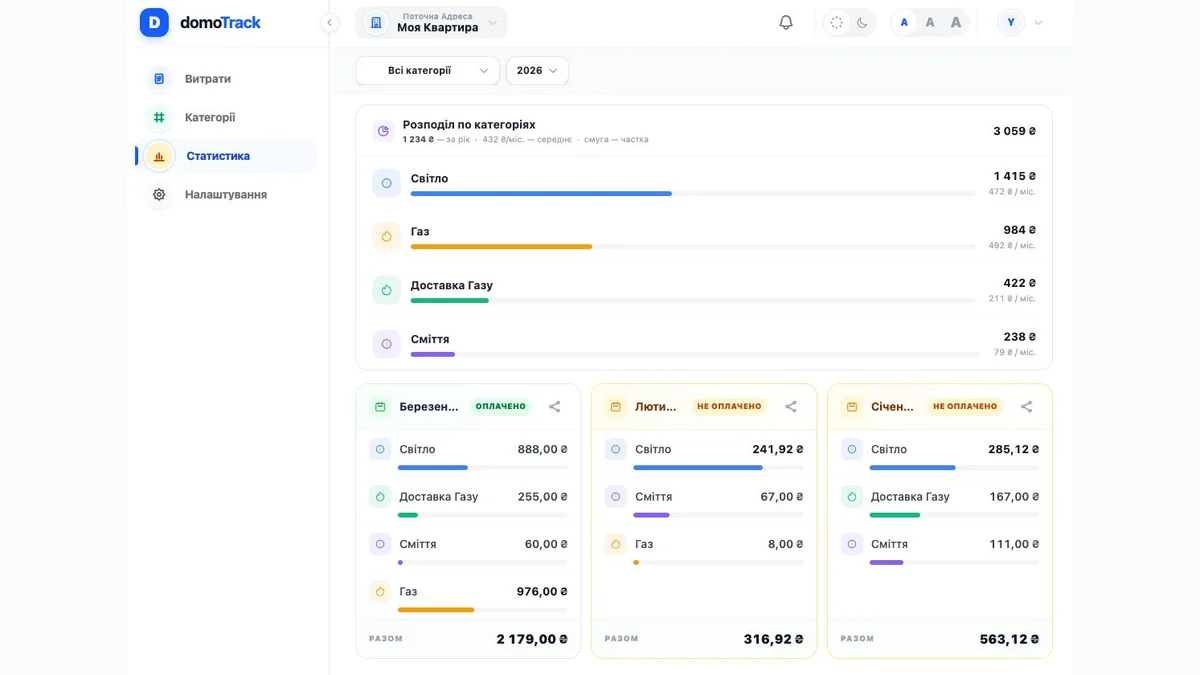Expand the user menu chevron
Screen dimensions: 1200x675
pos(1038,23)
